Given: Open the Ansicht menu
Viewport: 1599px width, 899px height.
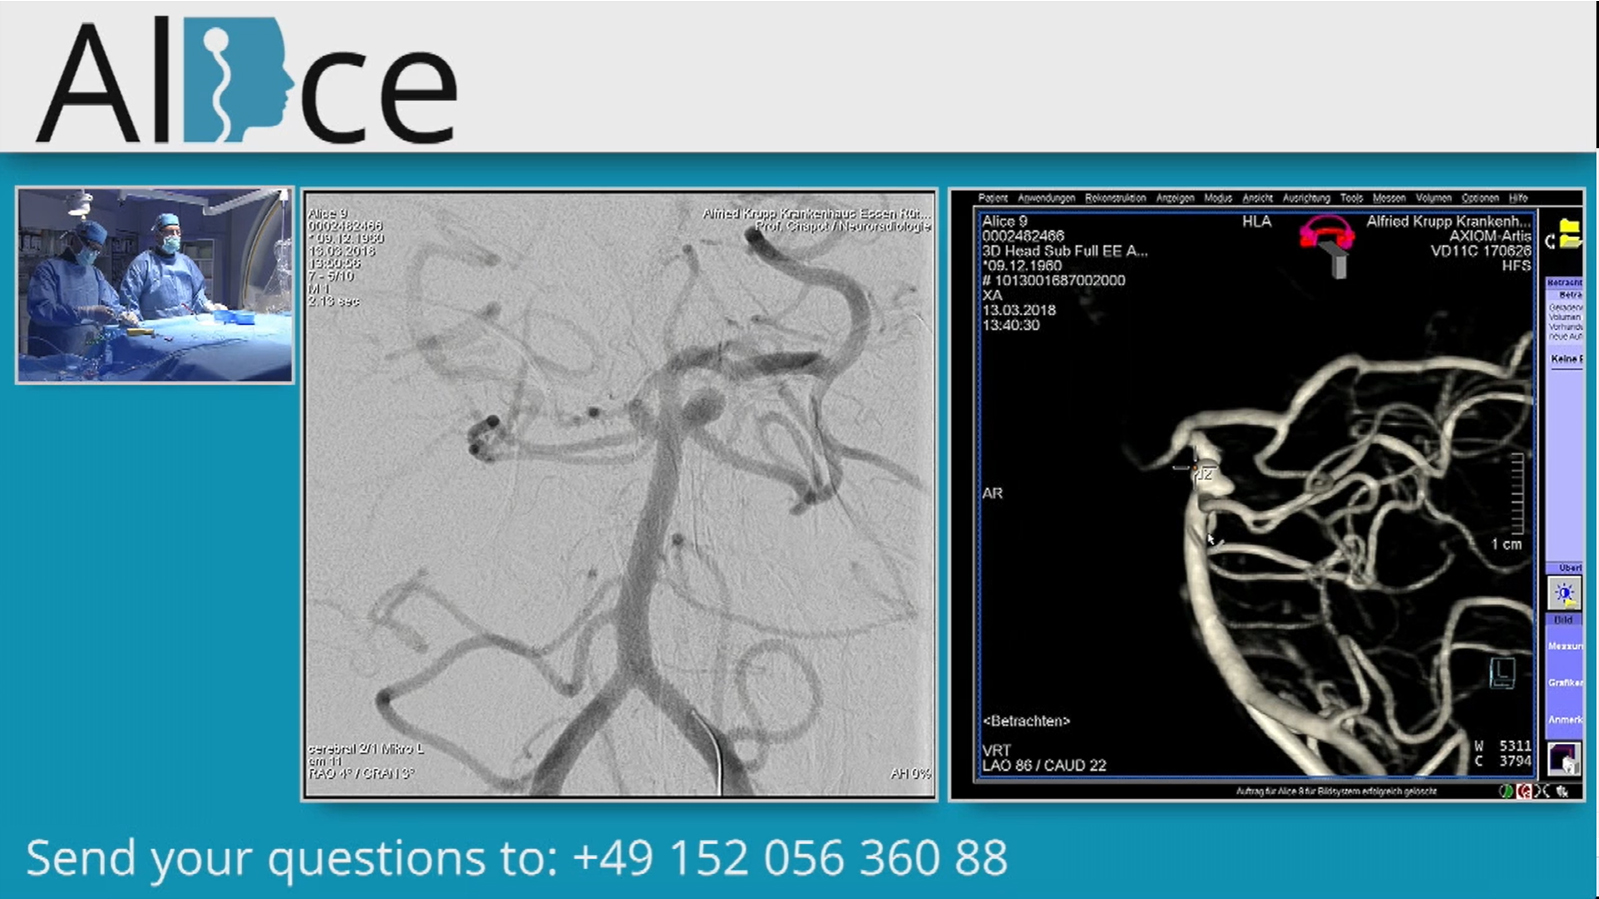Looking at the screenshot, I should point(1257,198).
